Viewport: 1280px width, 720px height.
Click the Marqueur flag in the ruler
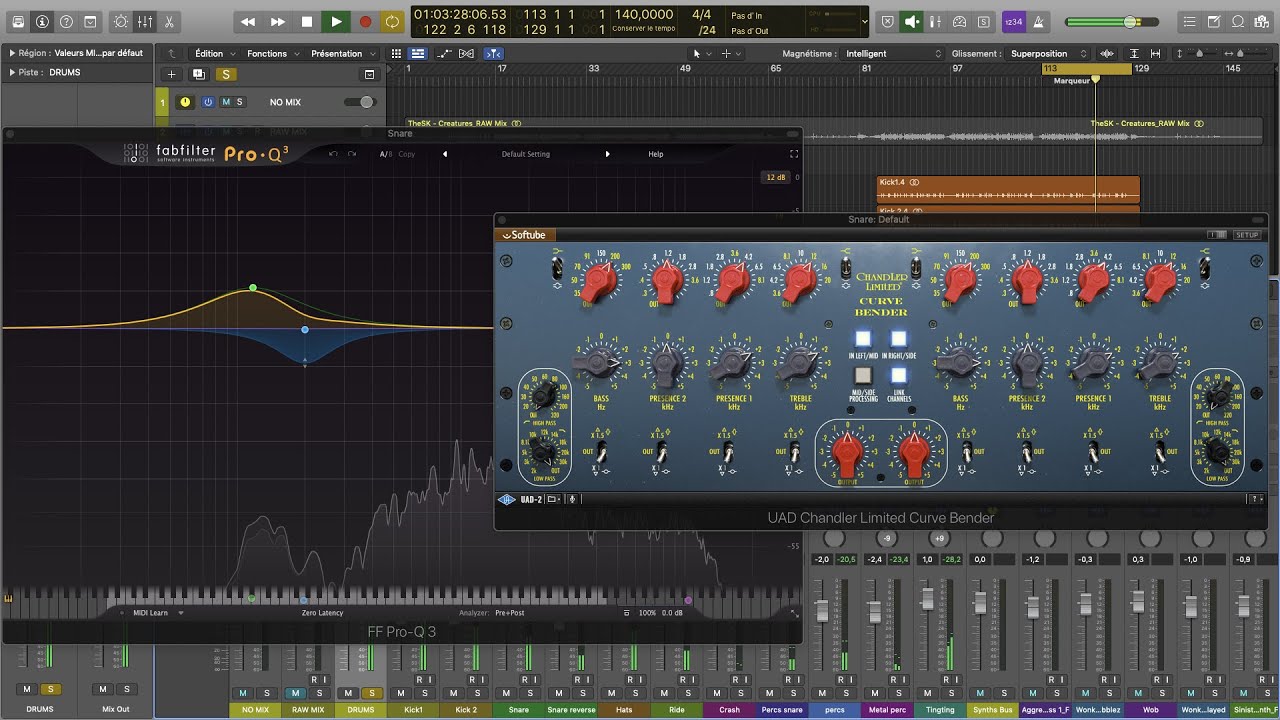pyautogui.click(x=1095, y=80)
